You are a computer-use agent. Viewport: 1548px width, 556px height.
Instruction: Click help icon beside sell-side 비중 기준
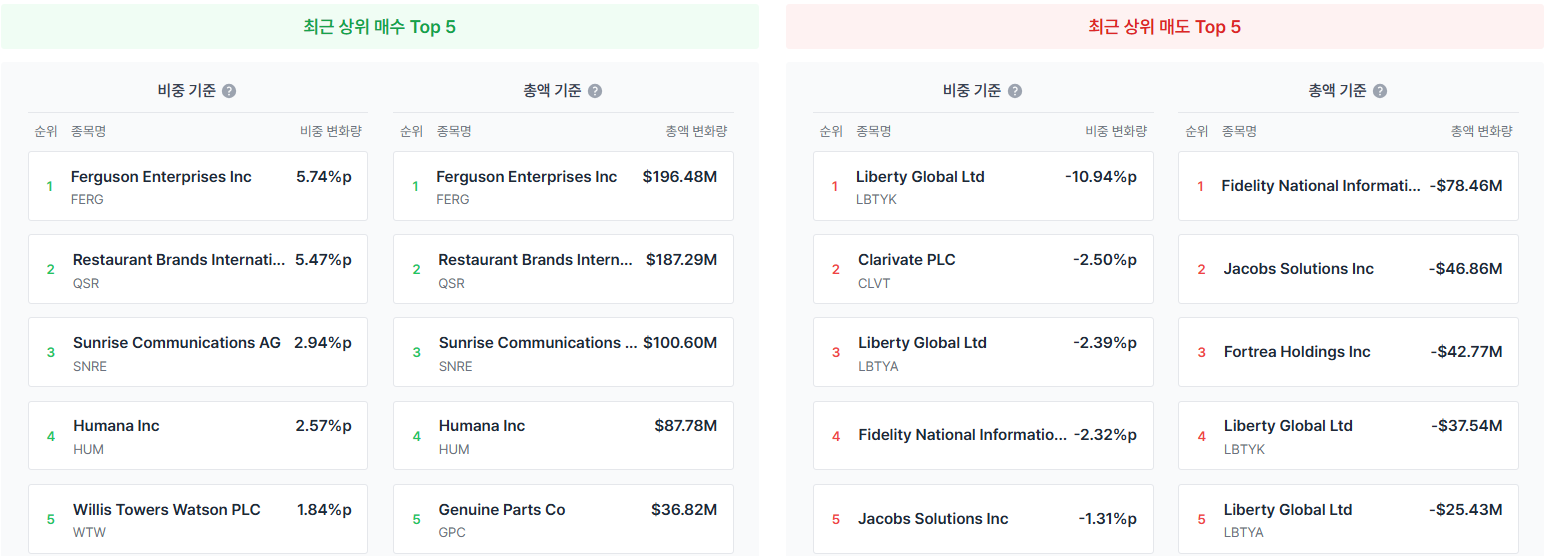pos(1015,91)
